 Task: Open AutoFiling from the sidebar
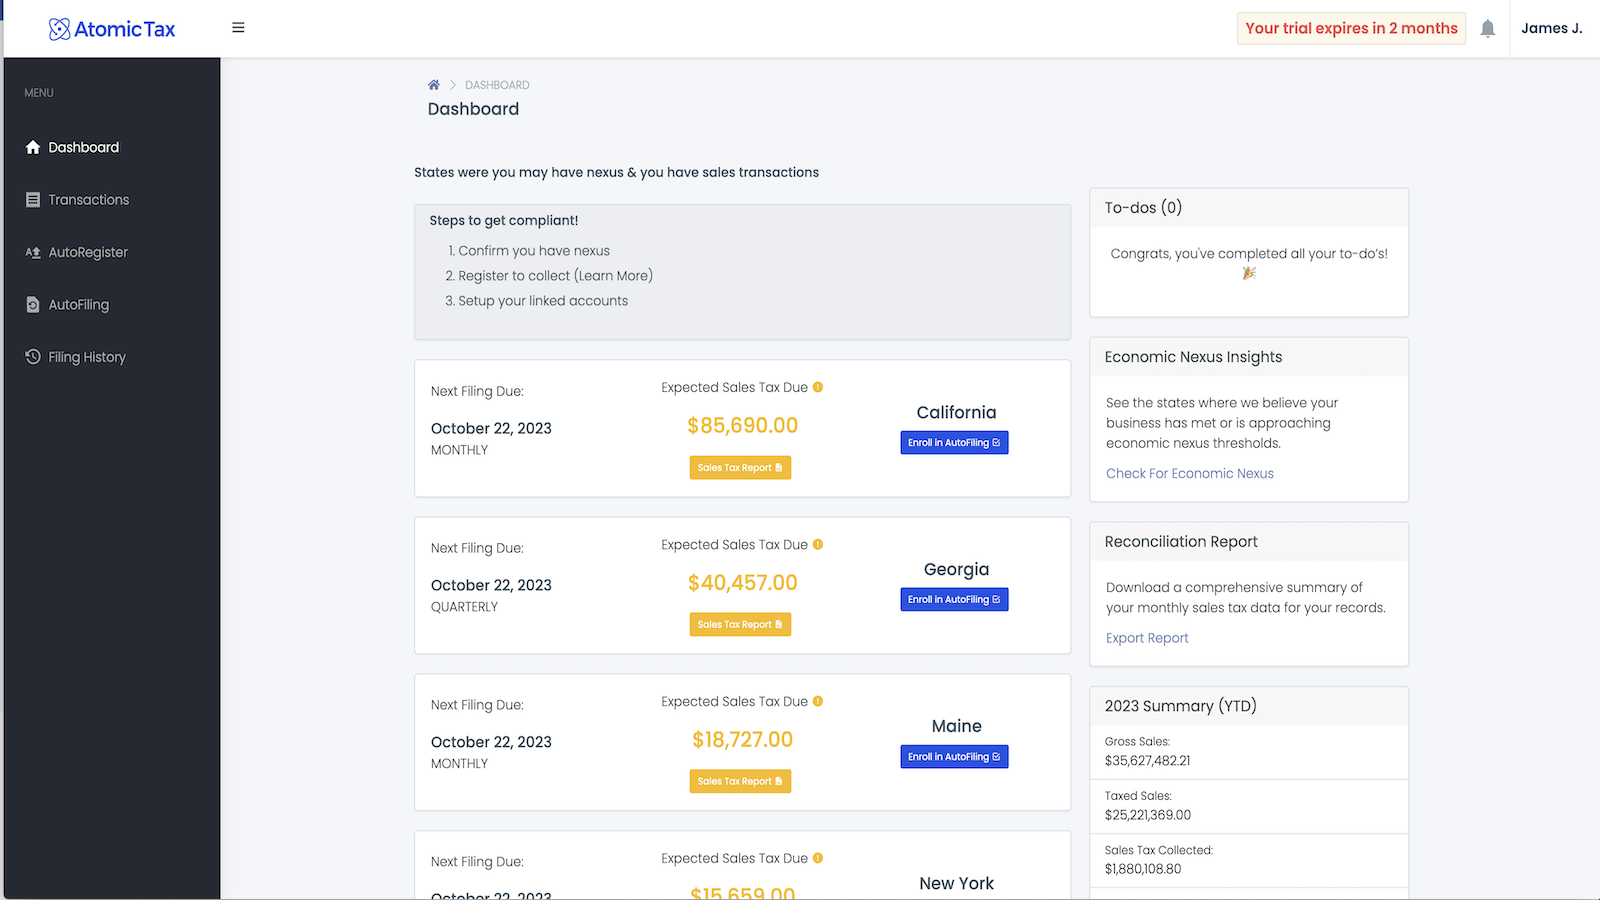pyautogui.click(x=78, y=305)
